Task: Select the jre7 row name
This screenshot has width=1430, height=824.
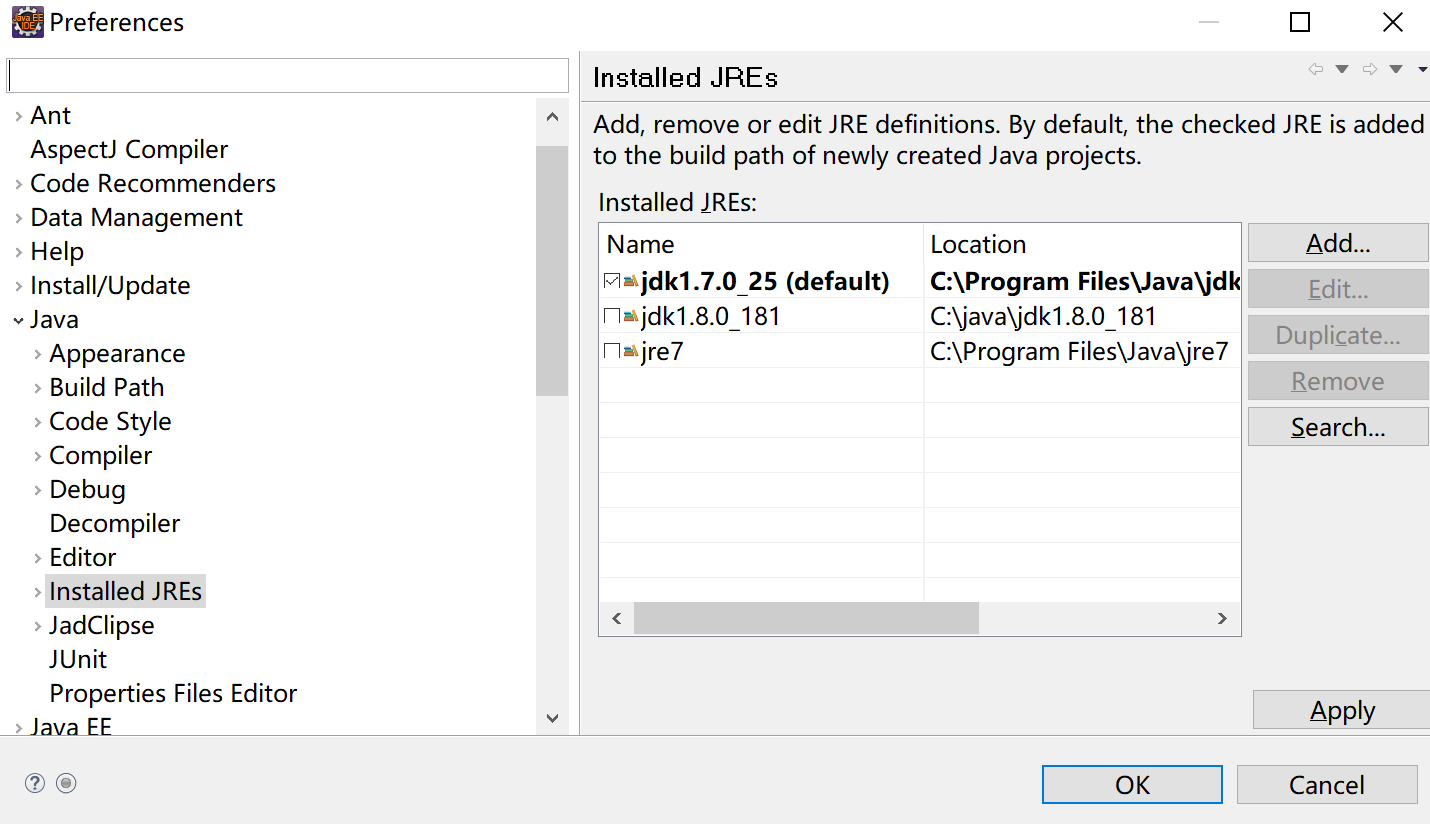Action: pos(662,352)
